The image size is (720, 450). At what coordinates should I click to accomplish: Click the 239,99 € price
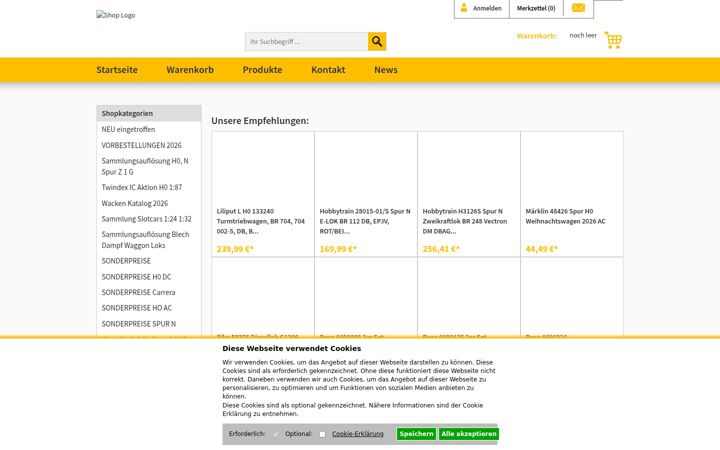click(235, 249)
